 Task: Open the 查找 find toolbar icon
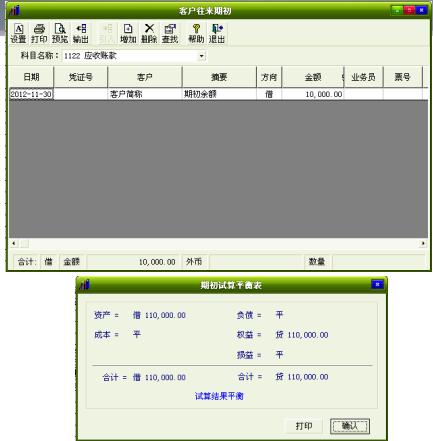click(x=170, y=34)
